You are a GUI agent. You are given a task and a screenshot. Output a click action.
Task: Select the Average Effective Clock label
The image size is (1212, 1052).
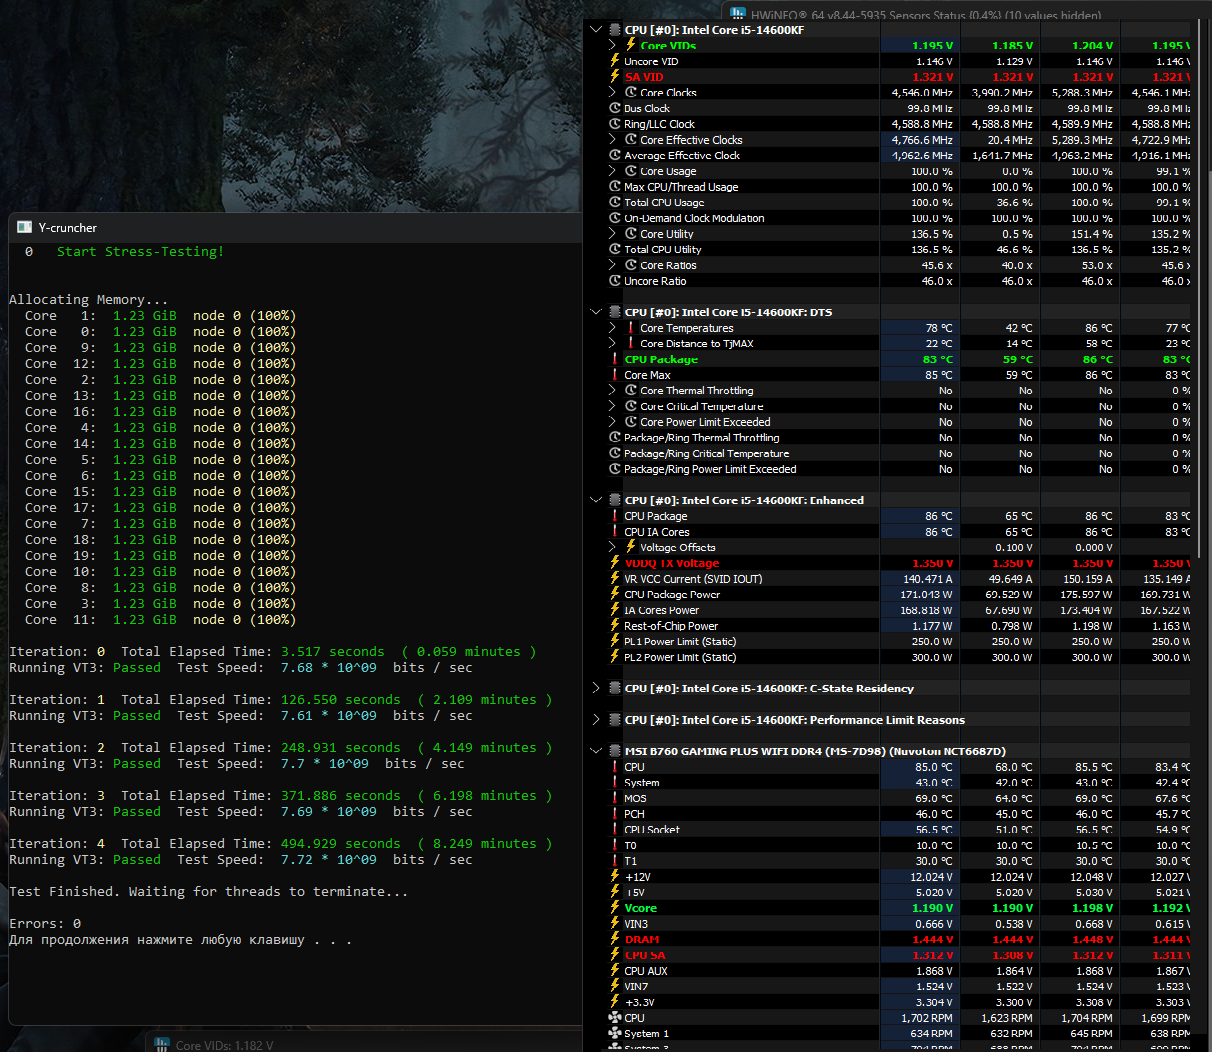coord(682,155)
